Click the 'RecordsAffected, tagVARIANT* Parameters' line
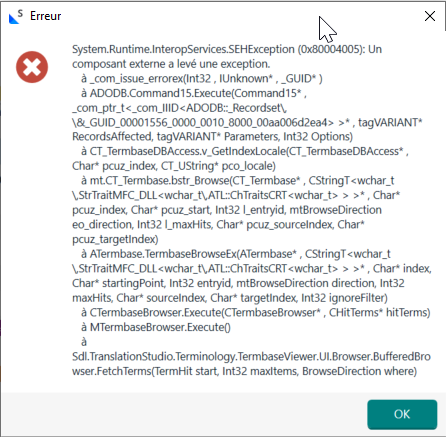Viewport: 446px width, 437px height. [212, 137]
